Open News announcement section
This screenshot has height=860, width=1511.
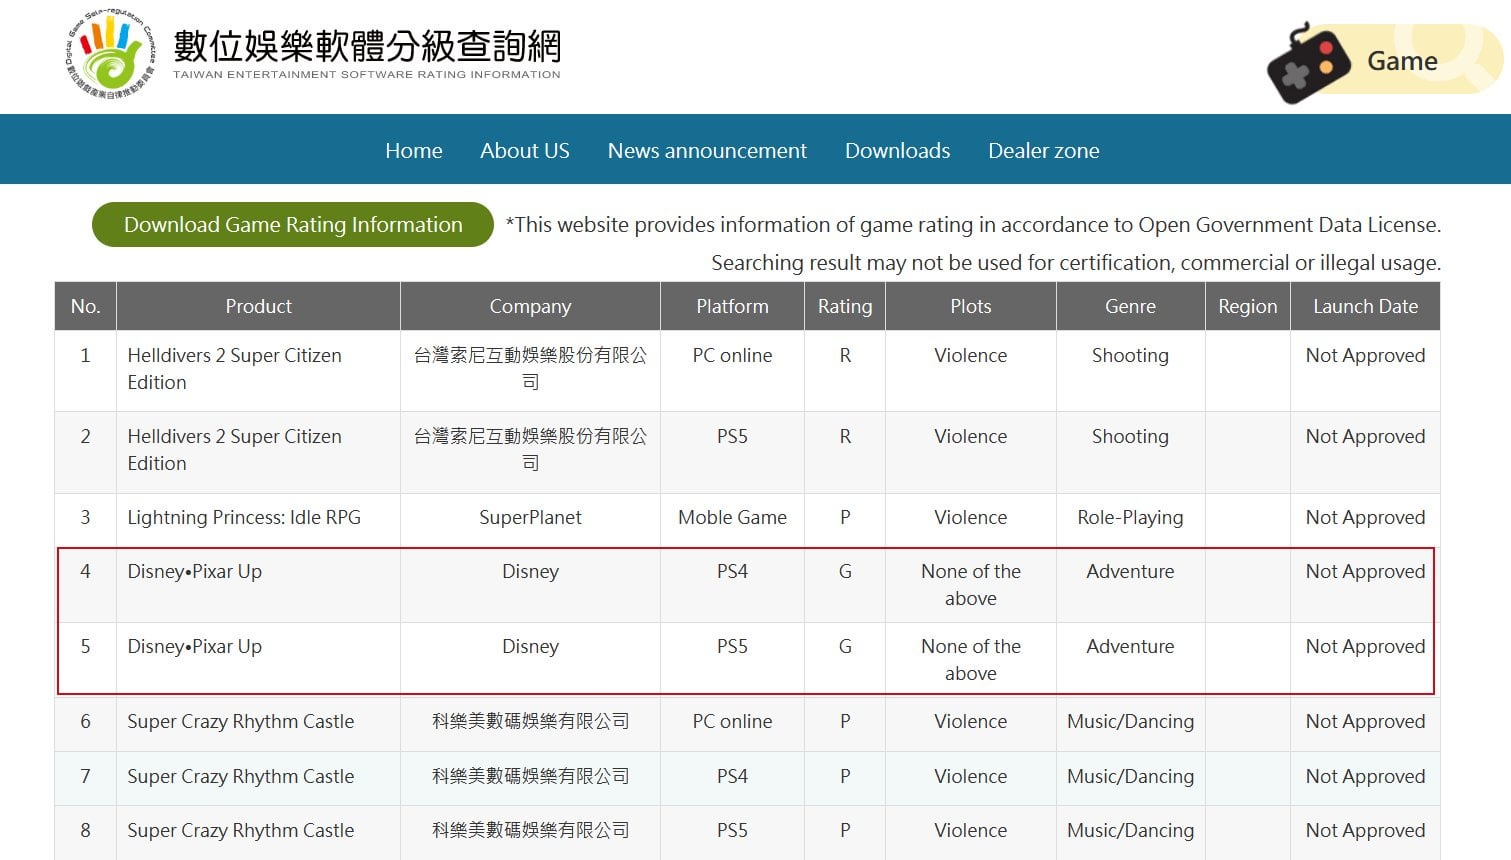click(707, 151)
